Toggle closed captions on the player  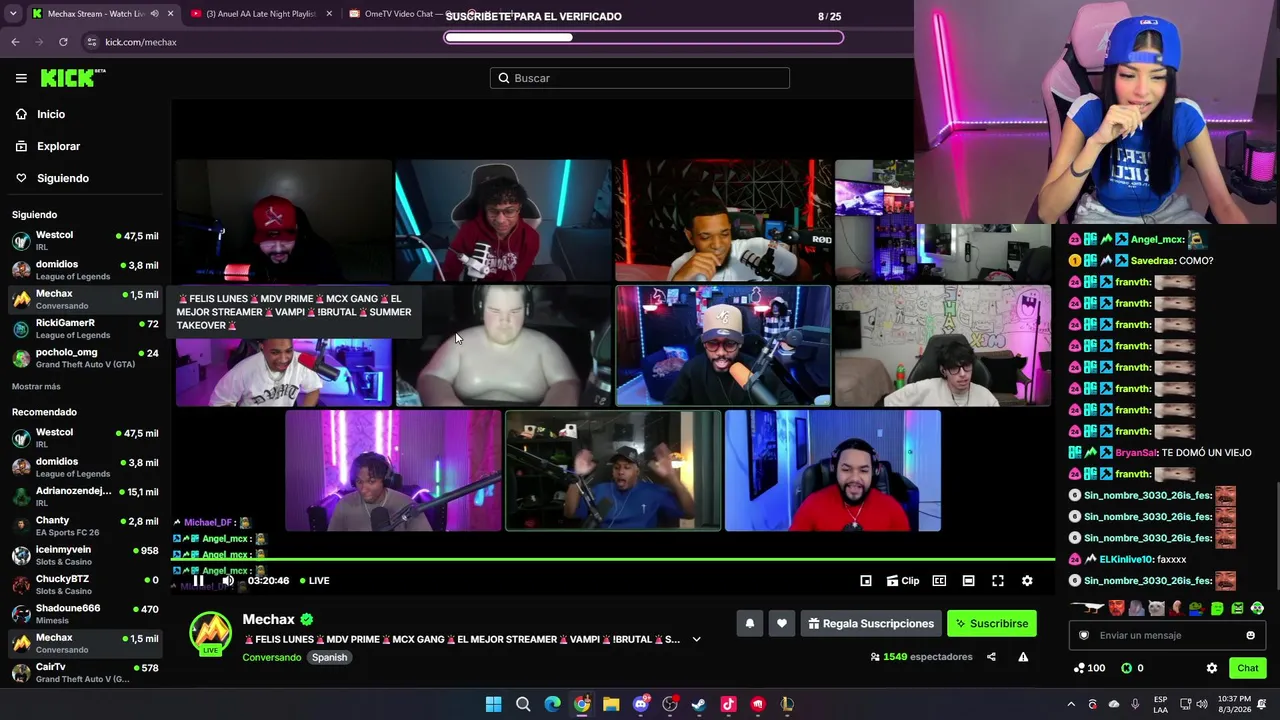pos(939,581)
